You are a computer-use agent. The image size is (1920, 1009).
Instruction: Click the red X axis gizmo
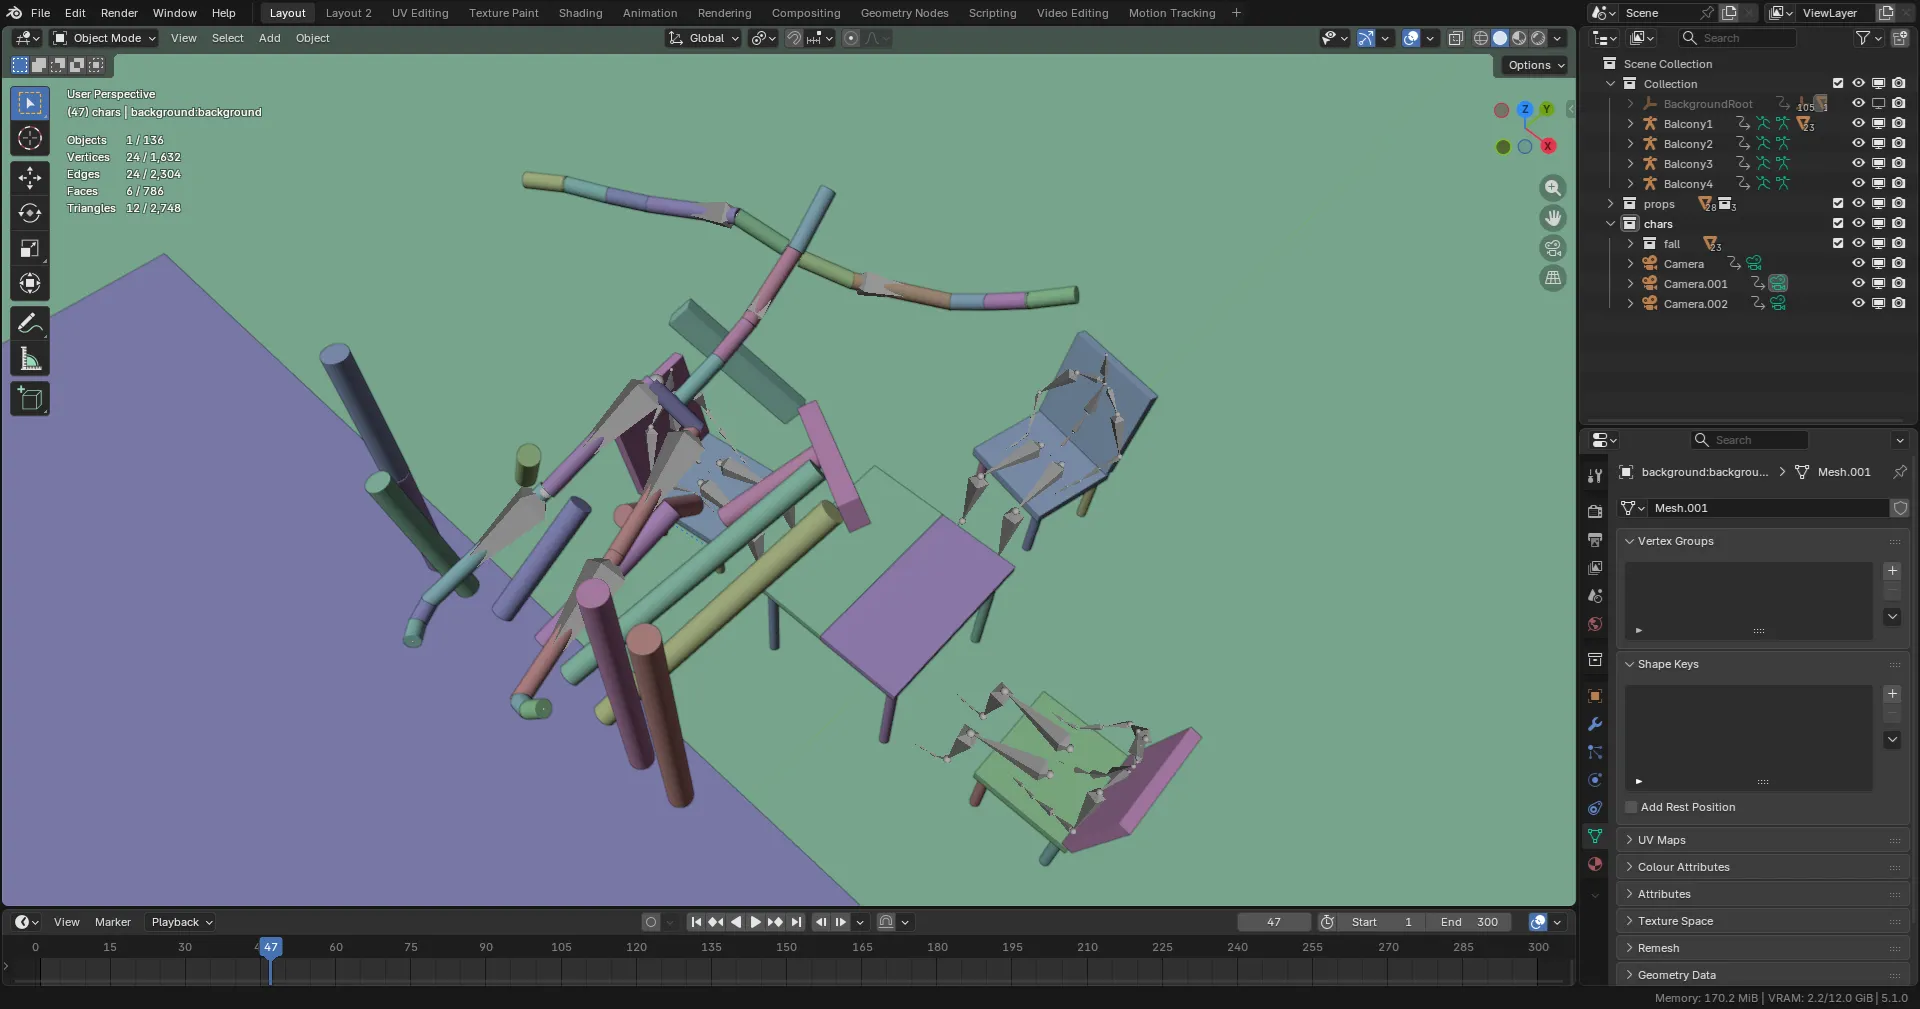click(x=1548, y=146)
